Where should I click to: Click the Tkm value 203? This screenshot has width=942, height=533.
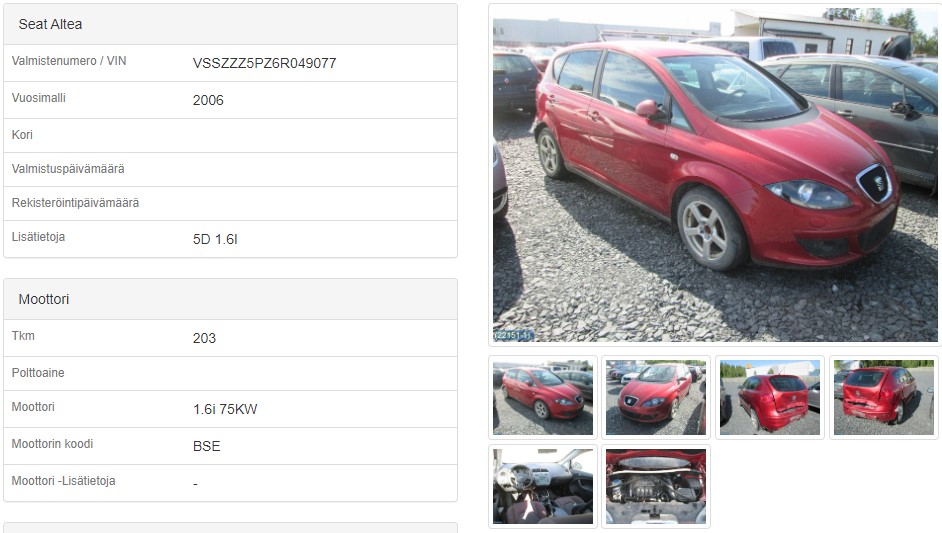coord(204,338)
